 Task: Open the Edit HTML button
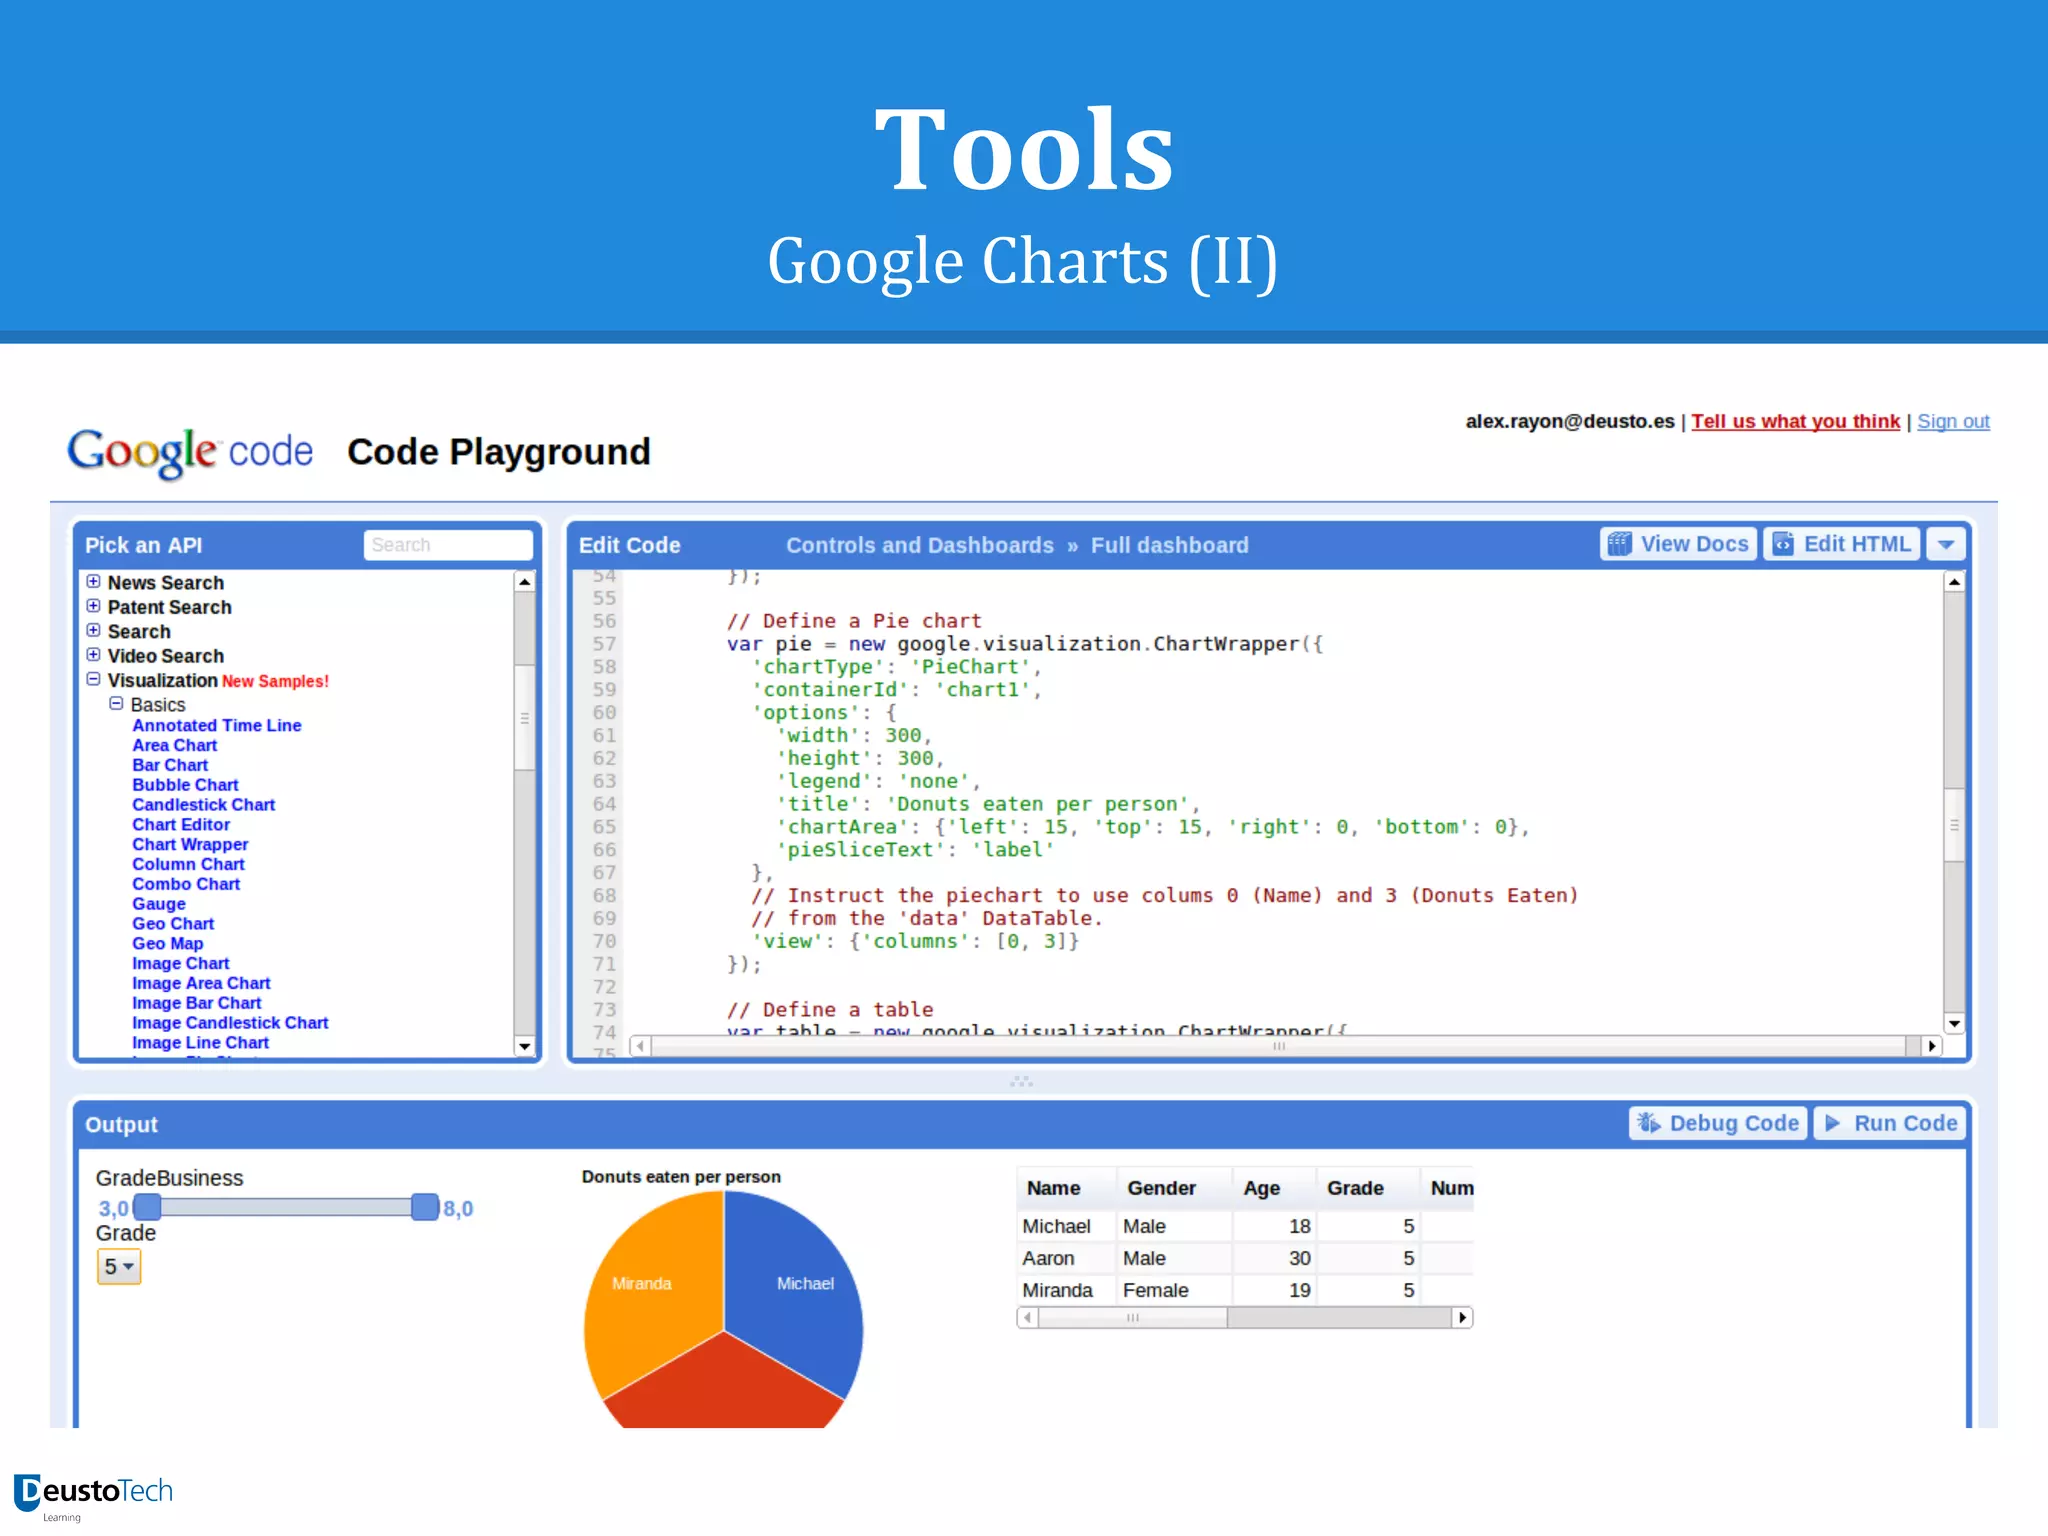point(1841,544)
